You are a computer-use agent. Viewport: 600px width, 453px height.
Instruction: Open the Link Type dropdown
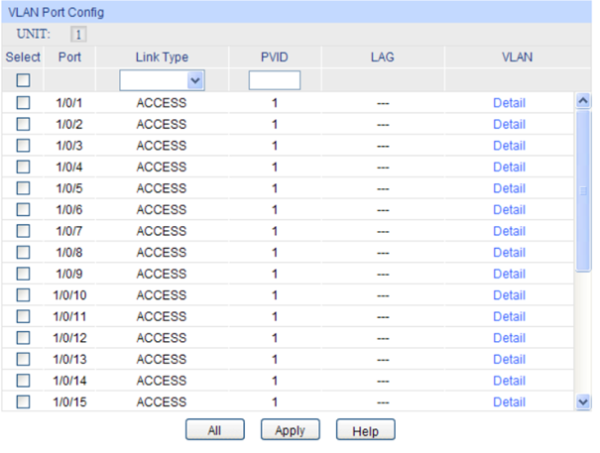coord(161,80)
